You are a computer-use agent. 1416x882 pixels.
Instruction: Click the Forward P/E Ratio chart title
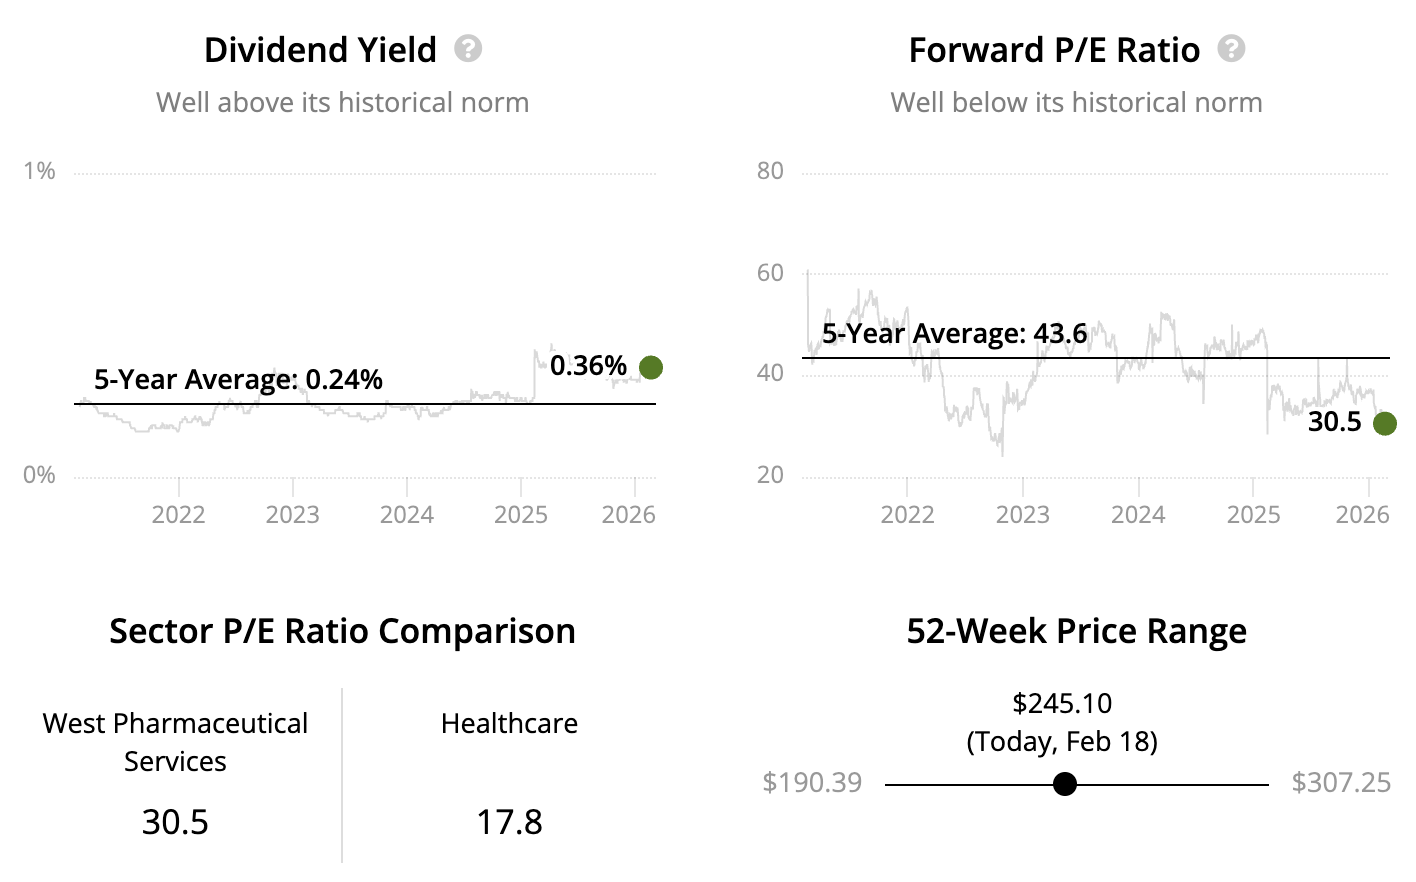1054,50
